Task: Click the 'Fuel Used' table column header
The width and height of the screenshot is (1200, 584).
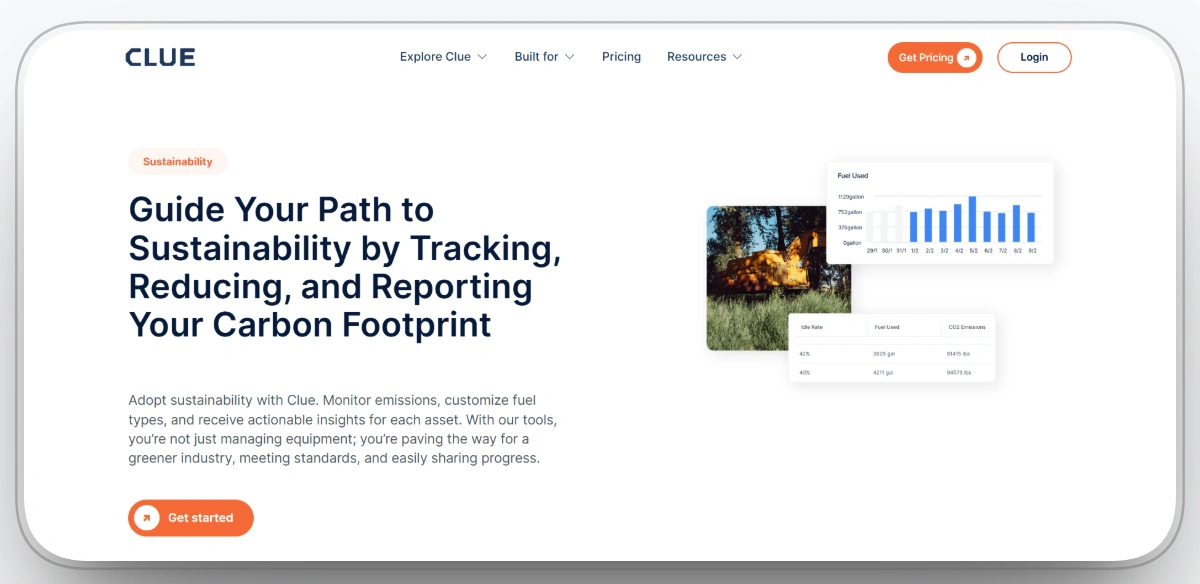Action: (887, 327)
